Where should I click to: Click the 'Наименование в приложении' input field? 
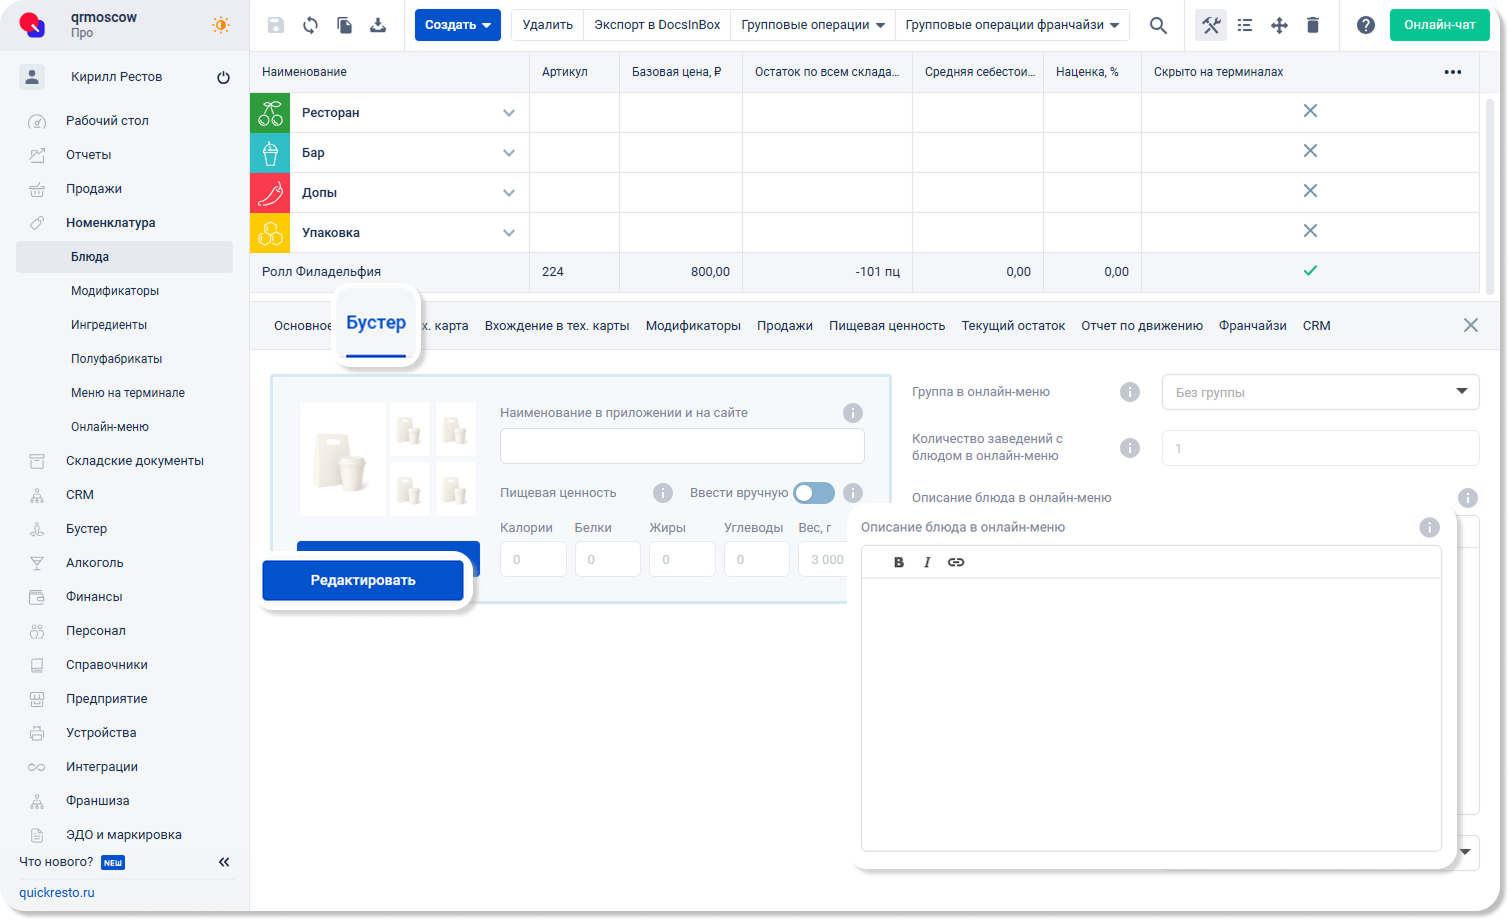[682, 446]
